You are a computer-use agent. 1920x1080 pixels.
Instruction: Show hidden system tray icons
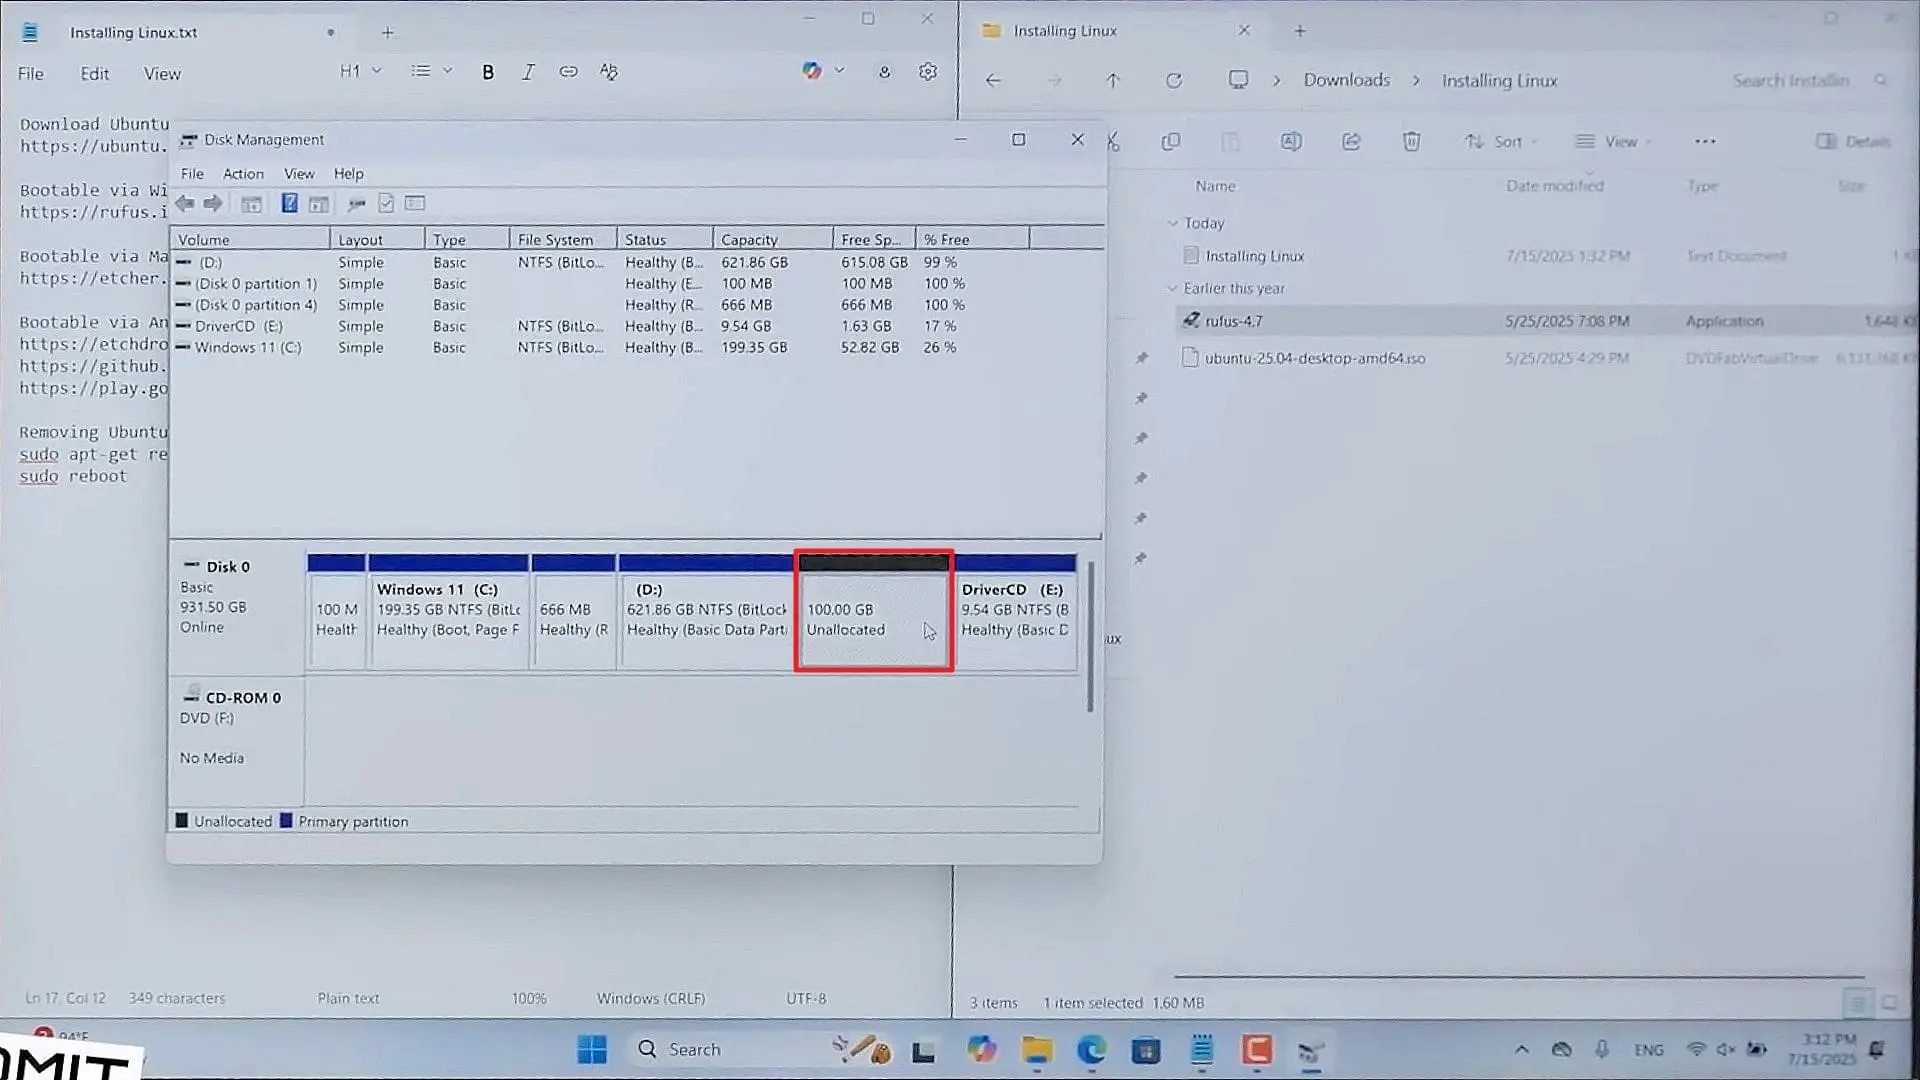(x=1521, y=1050)
